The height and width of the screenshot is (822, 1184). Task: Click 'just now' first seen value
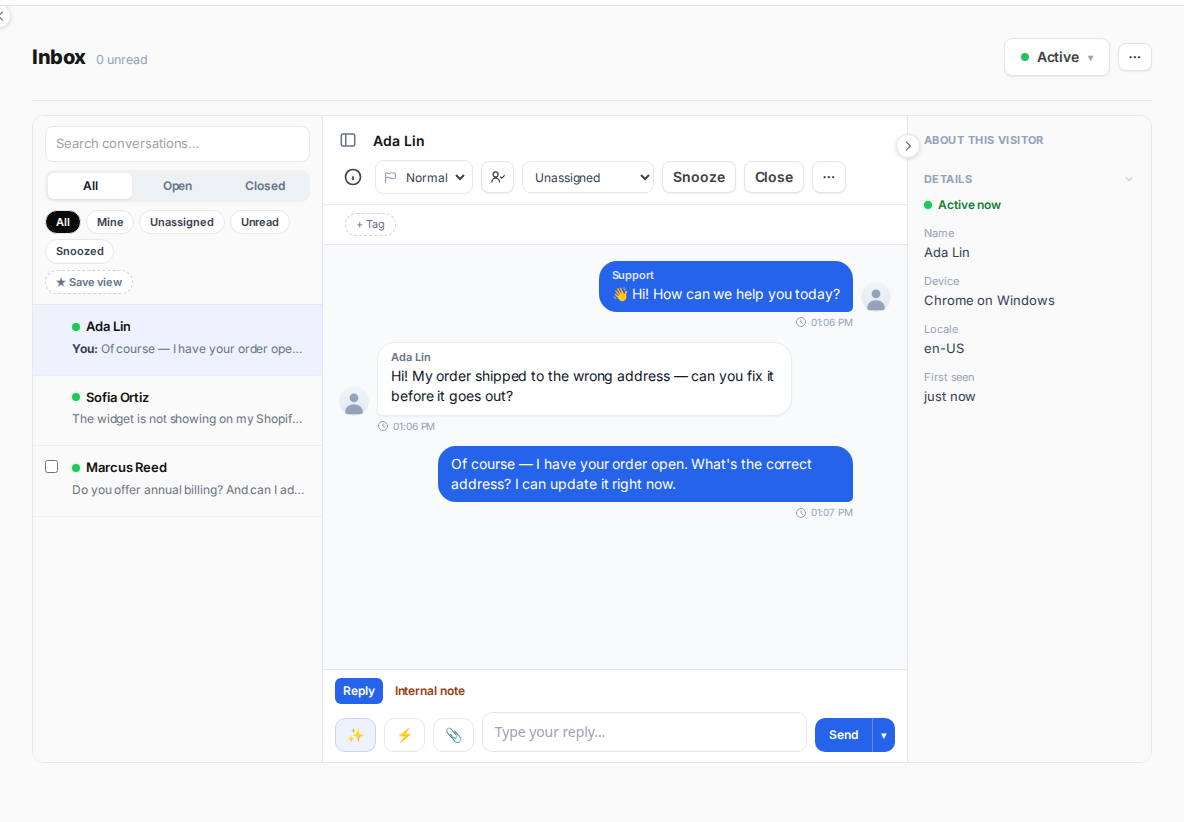949,397
